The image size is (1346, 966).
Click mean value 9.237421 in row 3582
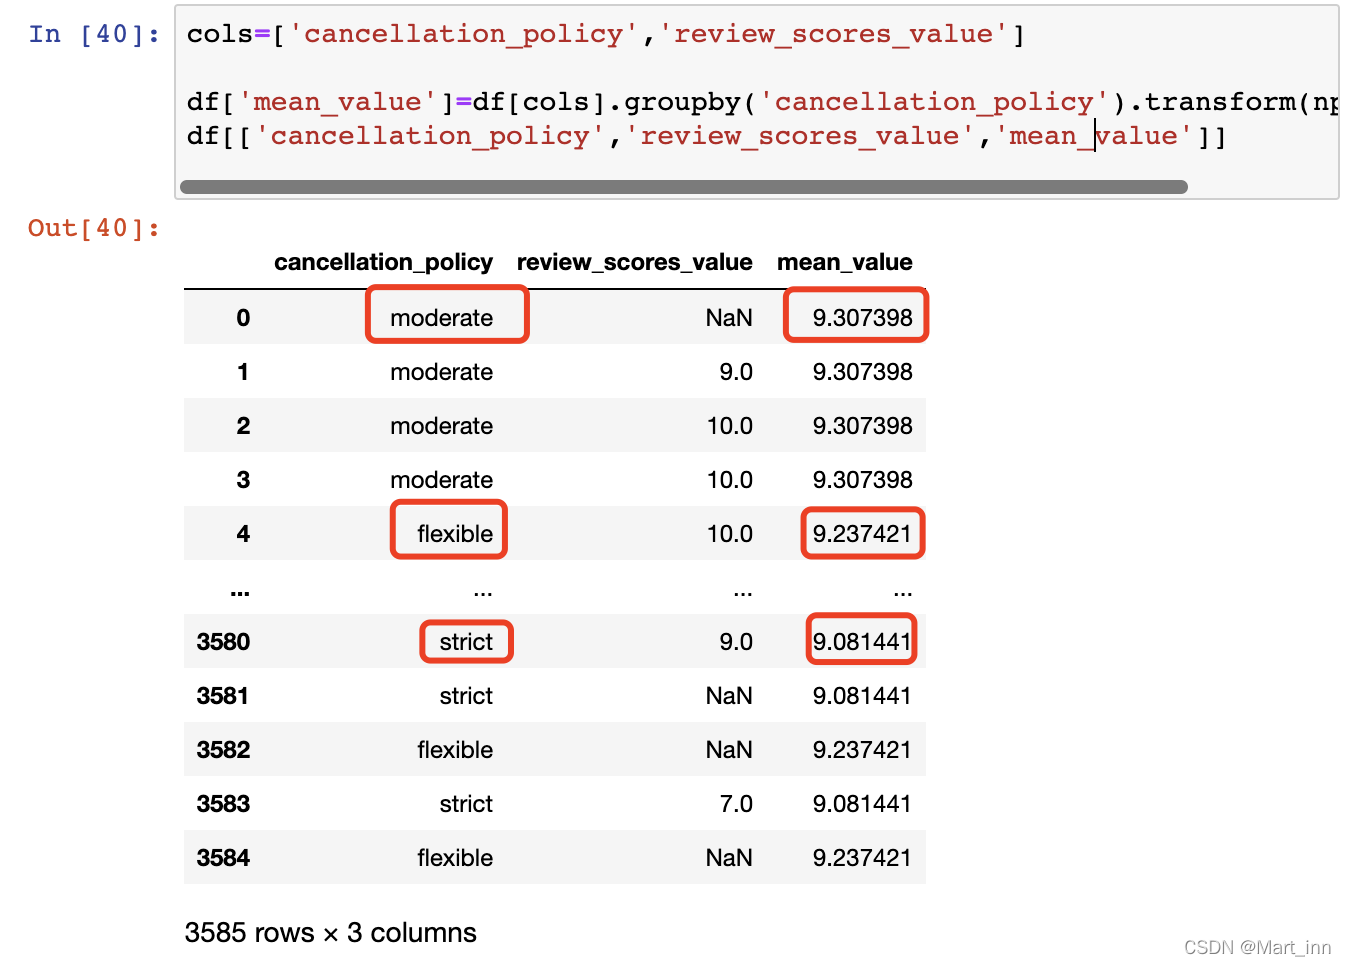click(x=862, y=750)
